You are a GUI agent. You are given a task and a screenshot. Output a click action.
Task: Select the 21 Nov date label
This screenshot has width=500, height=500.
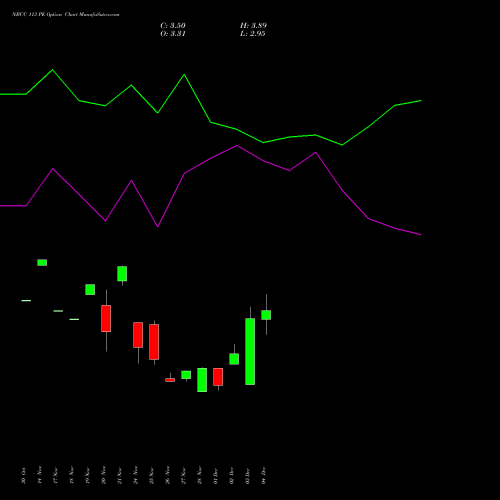tap(120, 475)
